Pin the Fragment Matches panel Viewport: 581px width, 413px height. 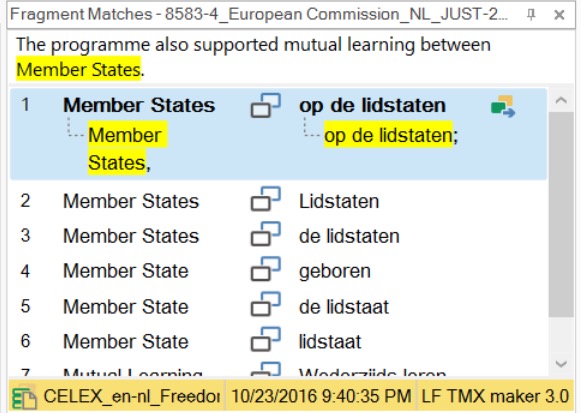tap(531, 15)
